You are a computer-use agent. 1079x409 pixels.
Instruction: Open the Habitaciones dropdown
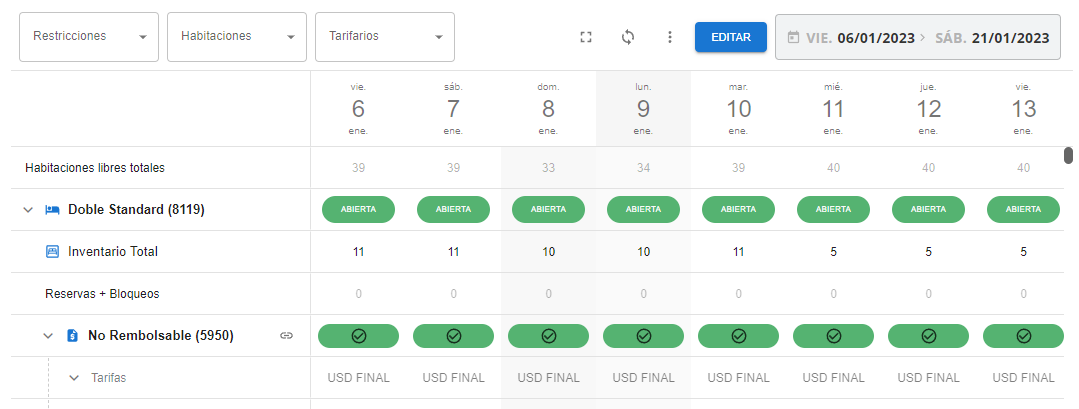coord(237,36)
